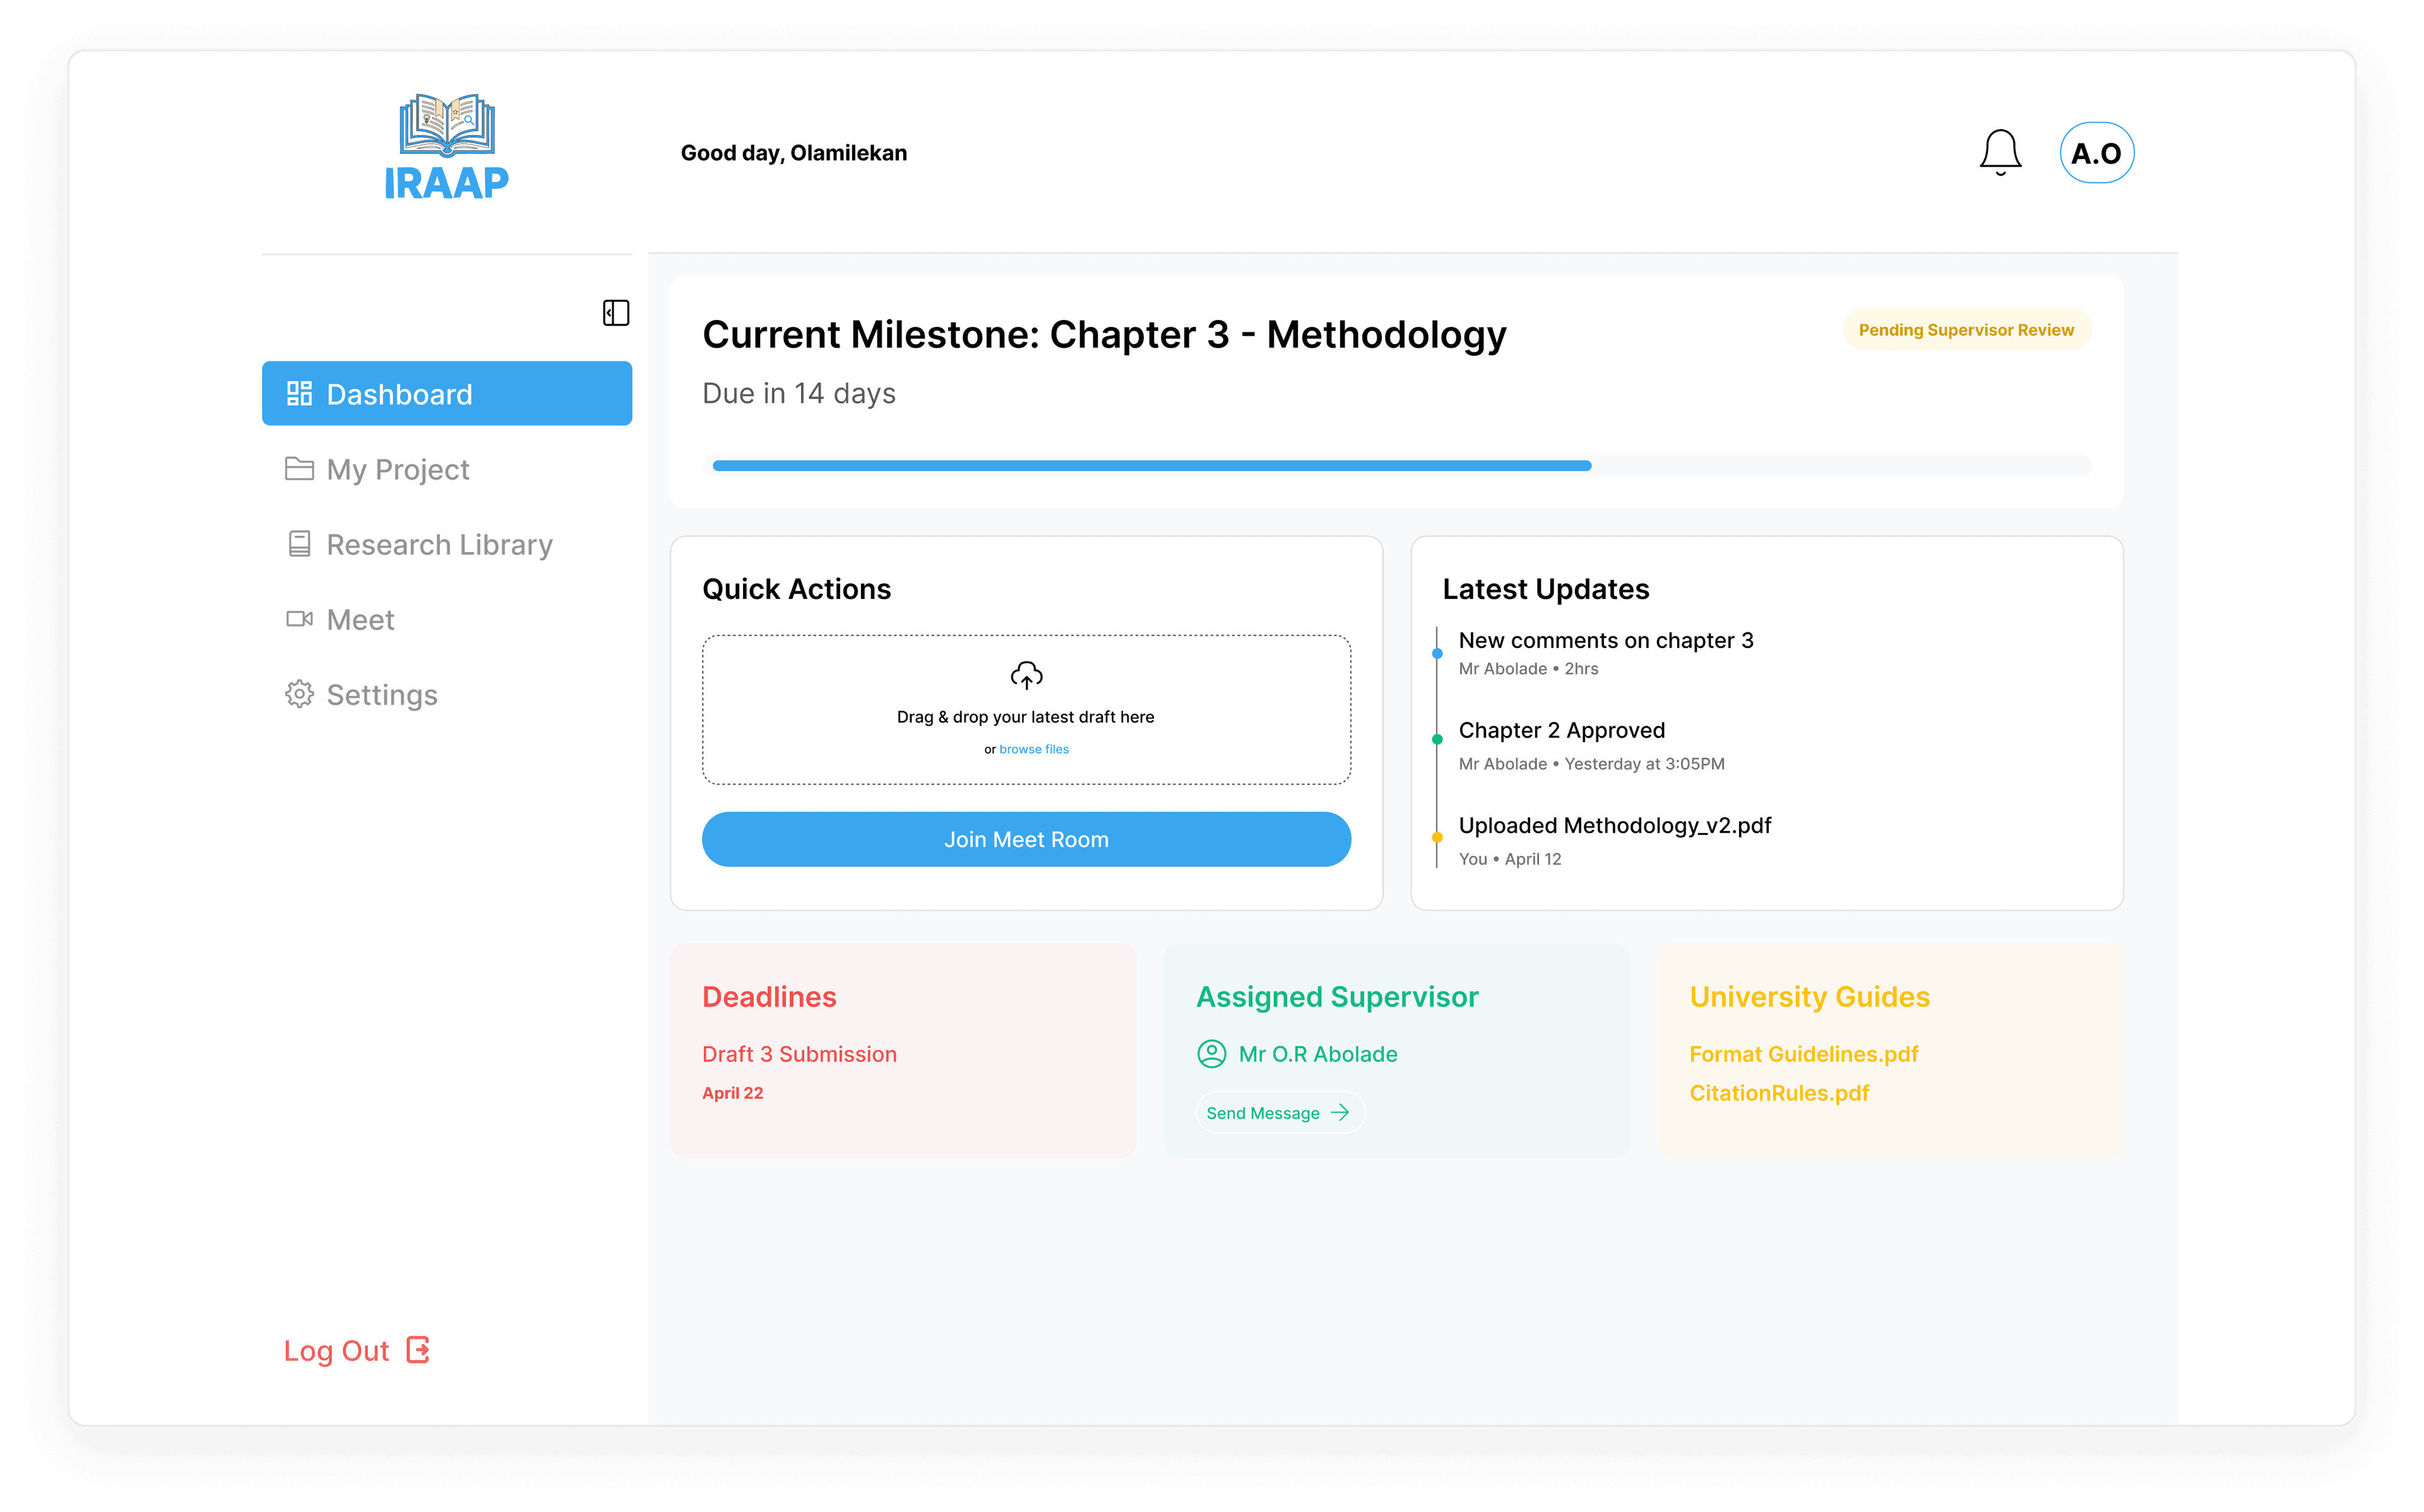Open the A.O profile avatar
The width and height of the screenshot is (2424, 1512).
click(x=2097, y=153)
